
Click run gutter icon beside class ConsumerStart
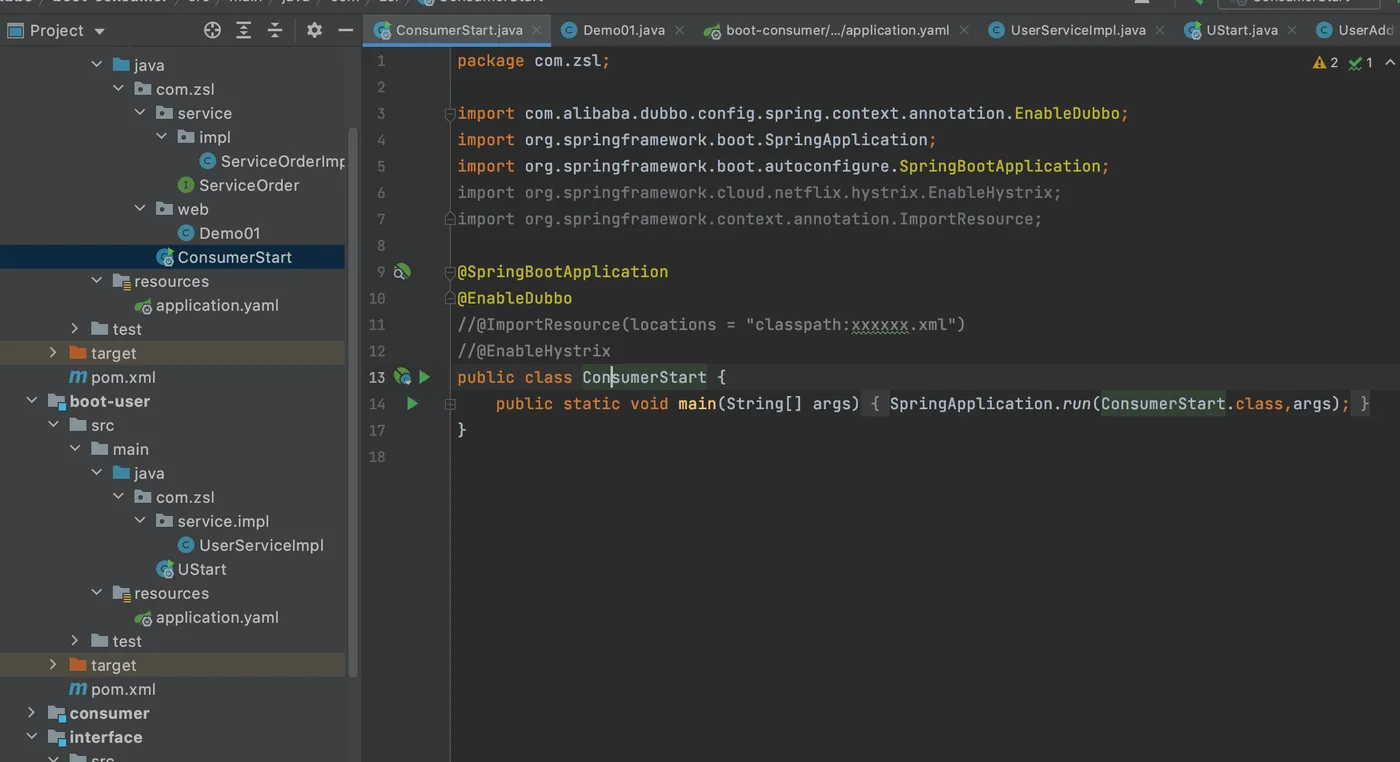click(x=425, y=377)
